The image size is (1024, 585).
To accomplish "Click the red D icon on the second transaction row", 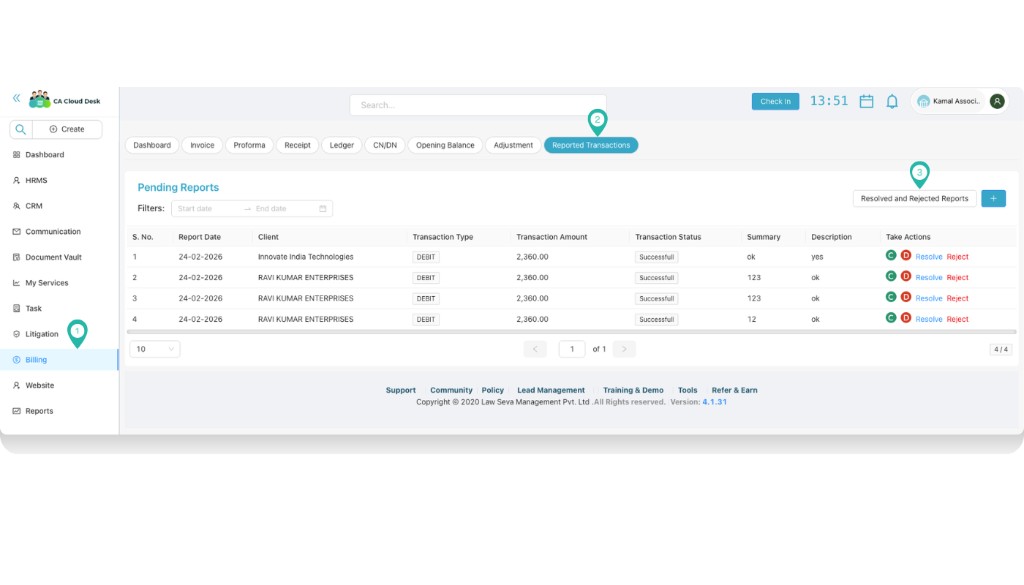I will coord(905,277).
